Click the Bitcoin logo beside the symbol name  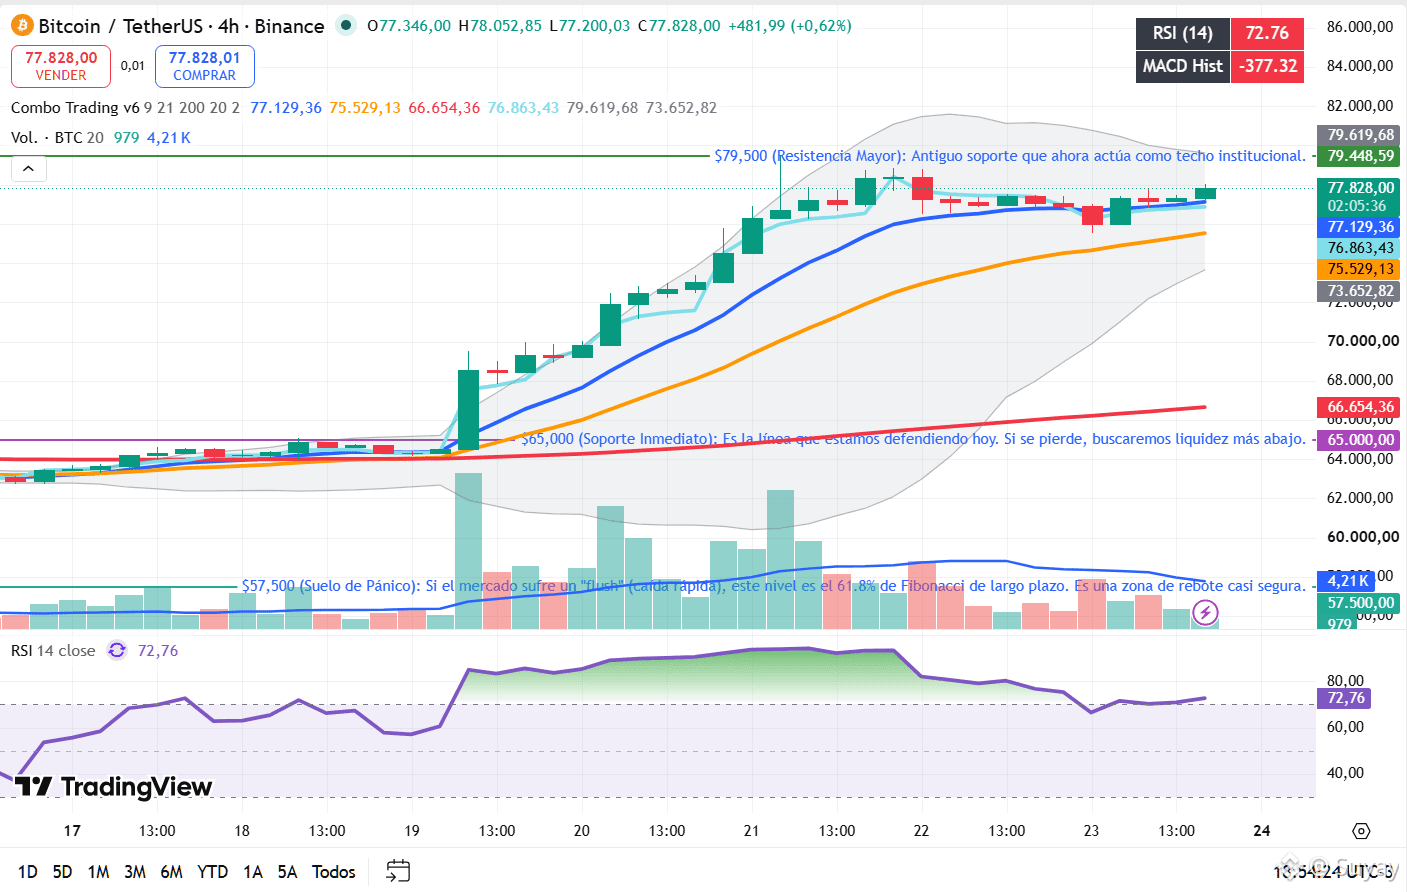[x=22, y=26]
